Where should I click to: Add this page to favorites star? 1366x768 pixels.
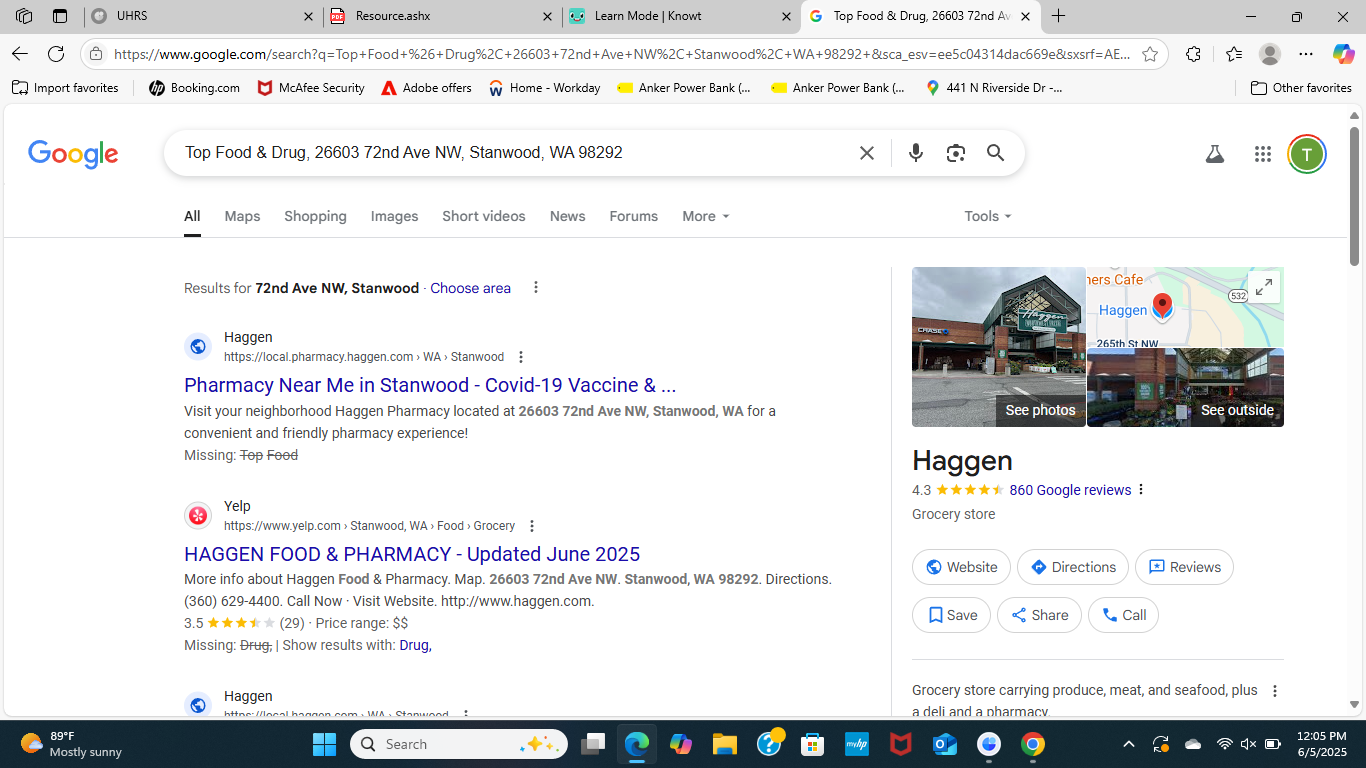tap(1150, 54)
